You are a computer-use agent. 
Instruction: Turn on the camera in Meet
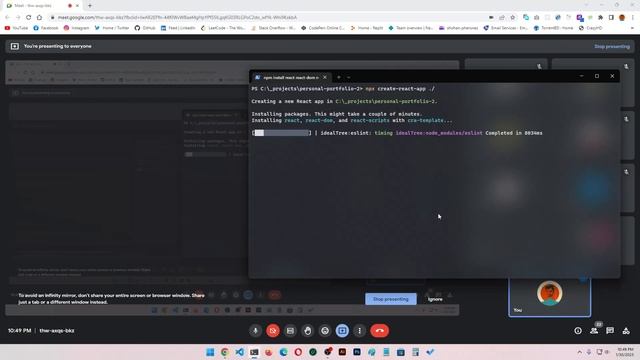(x=273, y=331)
